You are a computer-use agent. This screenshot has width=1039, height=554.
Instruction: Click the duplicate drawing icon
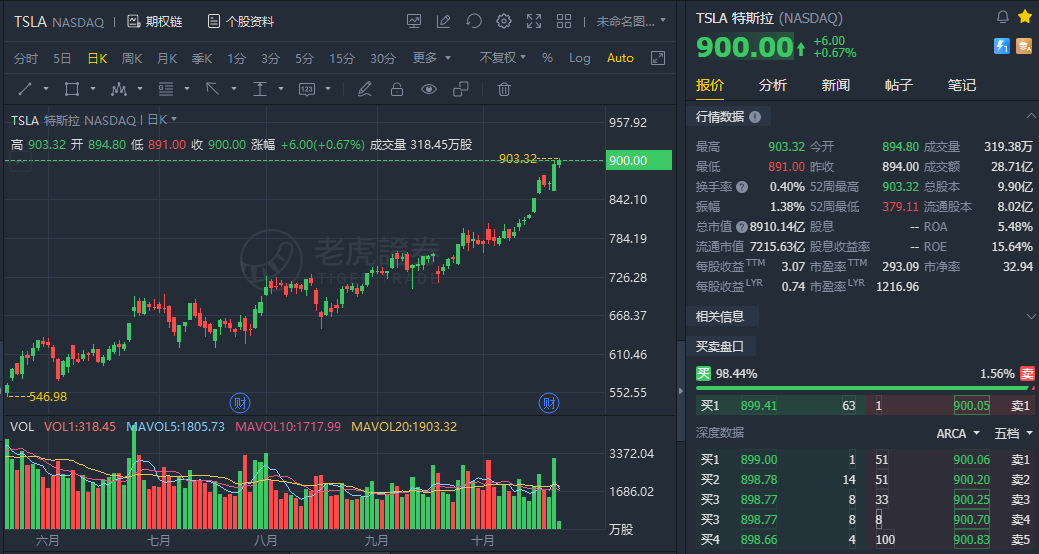[461, 89]
